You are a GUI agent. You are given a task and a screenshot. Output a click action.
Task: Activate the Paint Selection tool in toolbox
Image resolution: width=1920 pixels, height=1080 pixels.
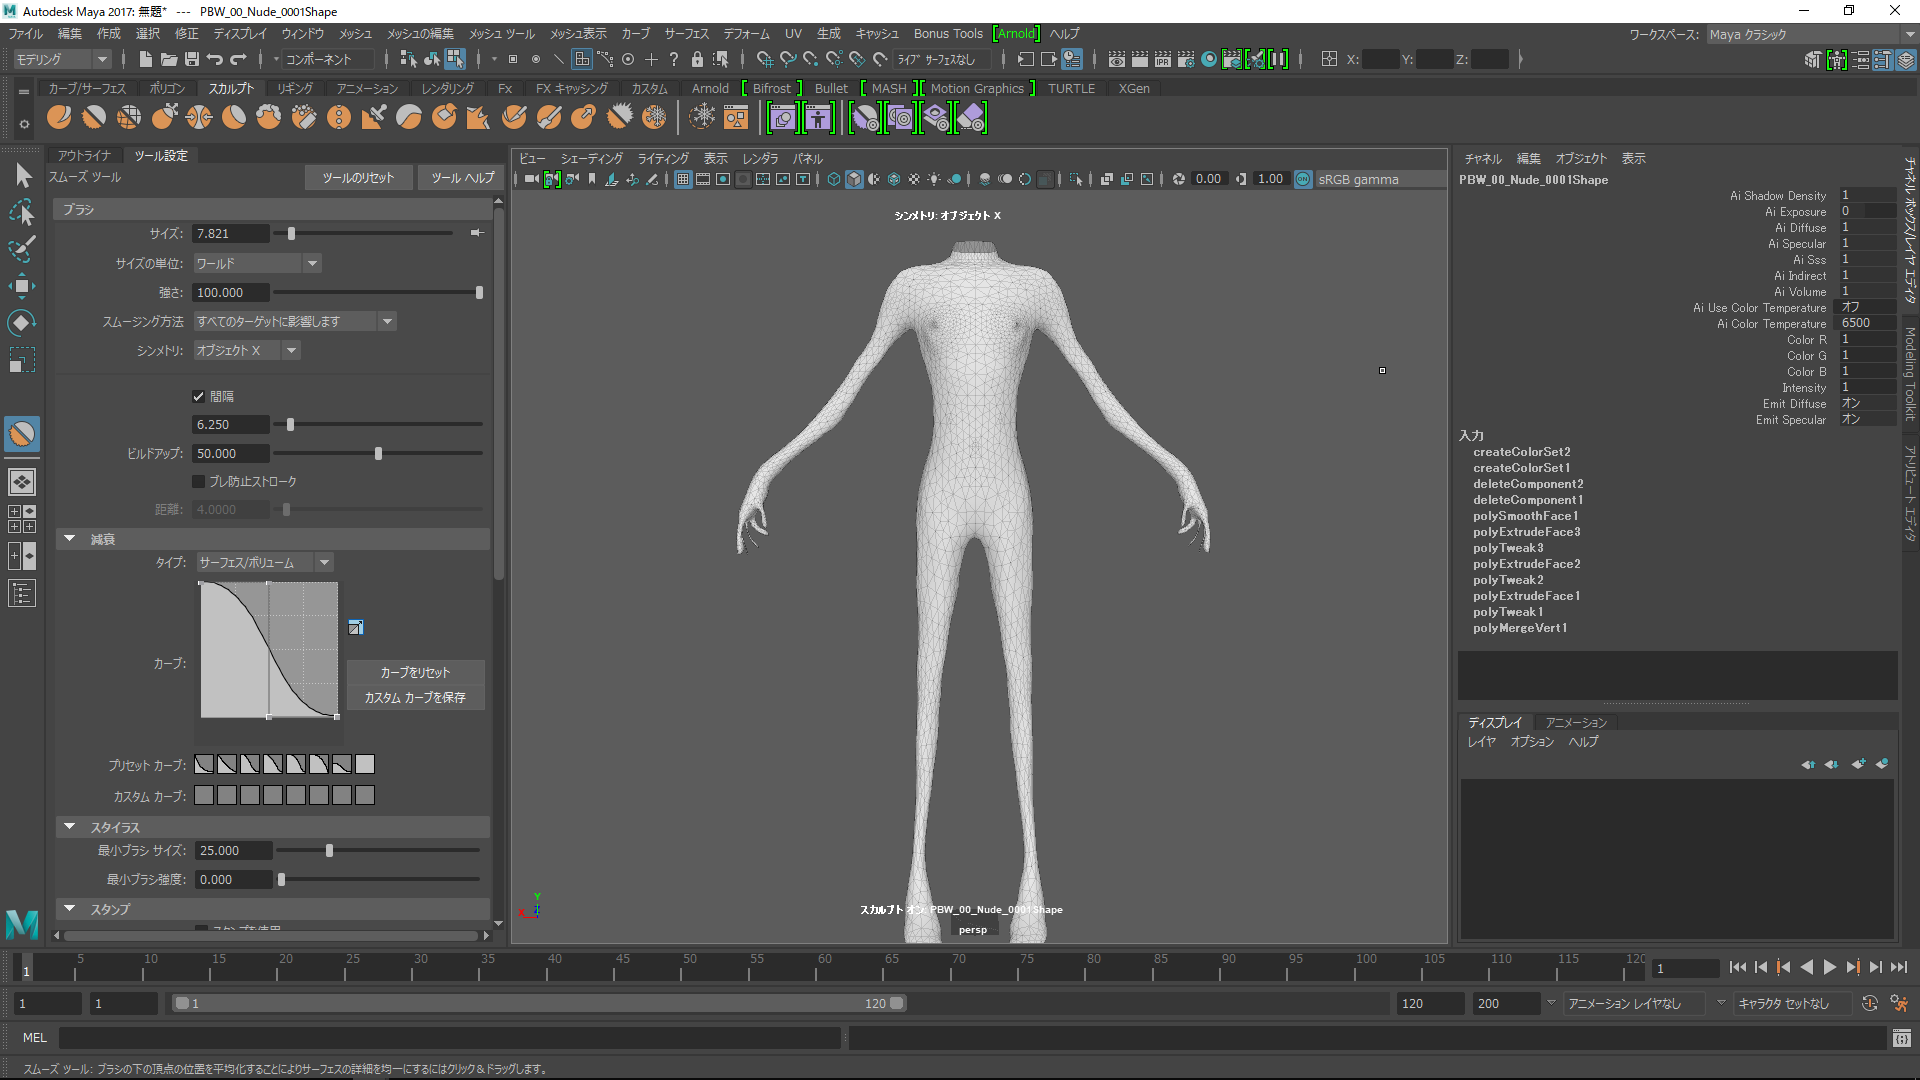tap(22, 249)
